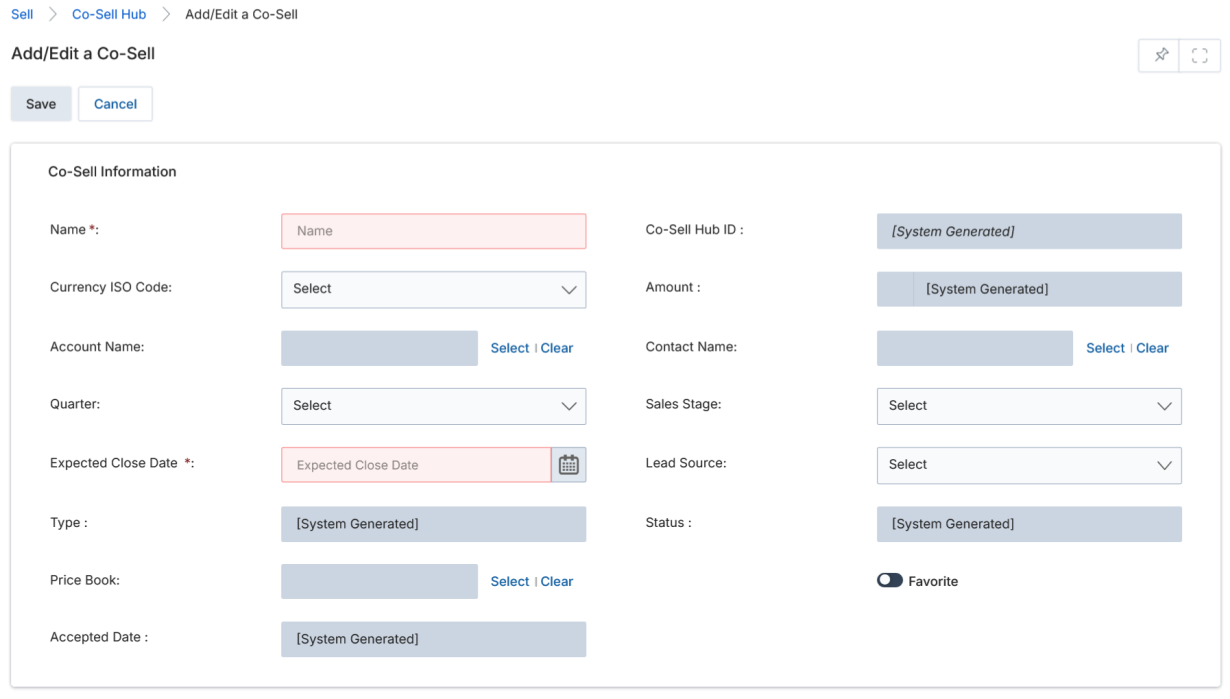Click the Quarter field label
Image resolution: width=1230 pixels, height=699 pixels.
point(73,404)
